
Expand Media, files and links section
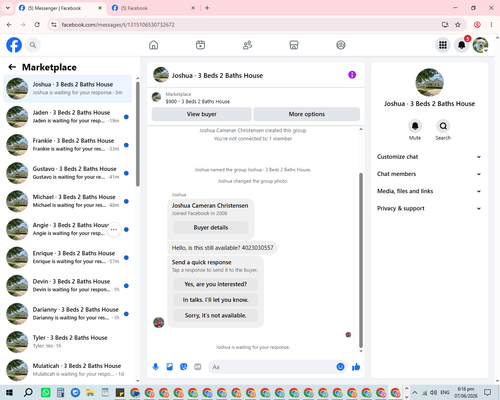click(x=429, y=191)
